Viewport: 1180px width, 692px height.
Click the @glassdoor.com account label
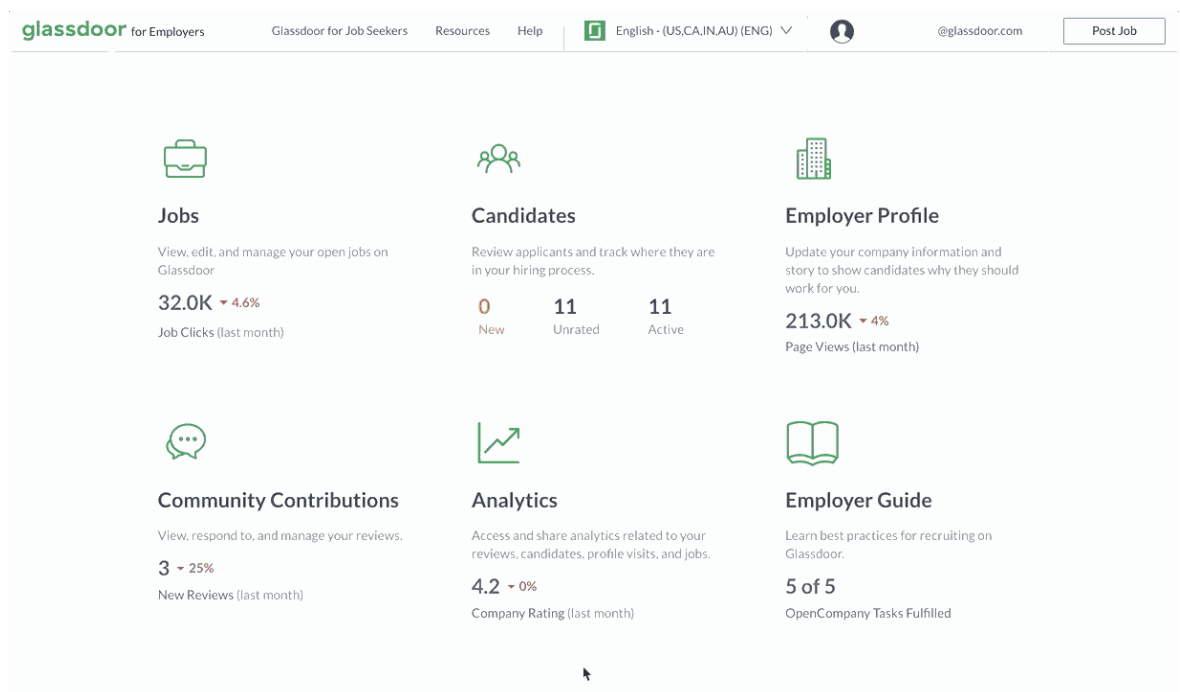[980, 31]
